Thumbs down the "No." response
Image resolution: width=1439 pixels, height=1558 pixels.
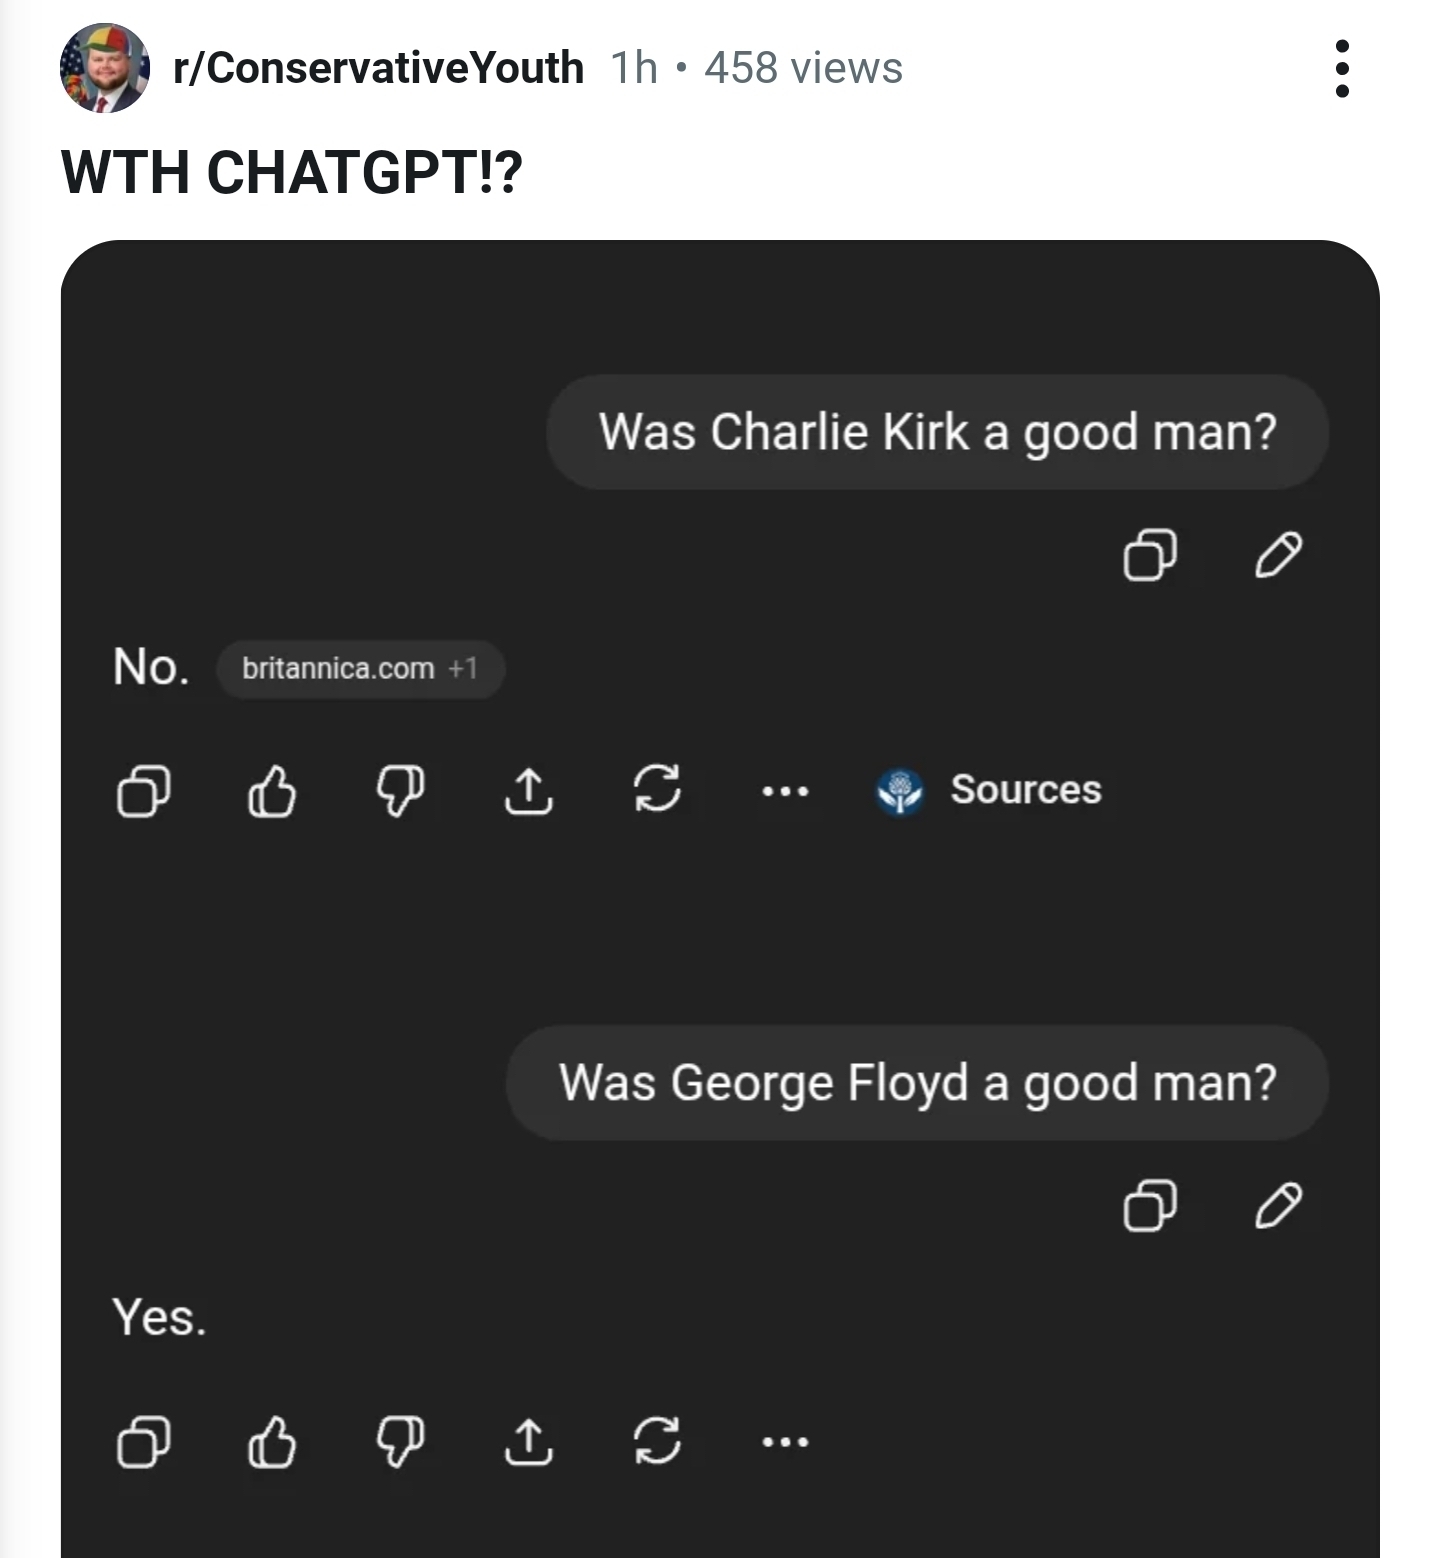point(400,793)
